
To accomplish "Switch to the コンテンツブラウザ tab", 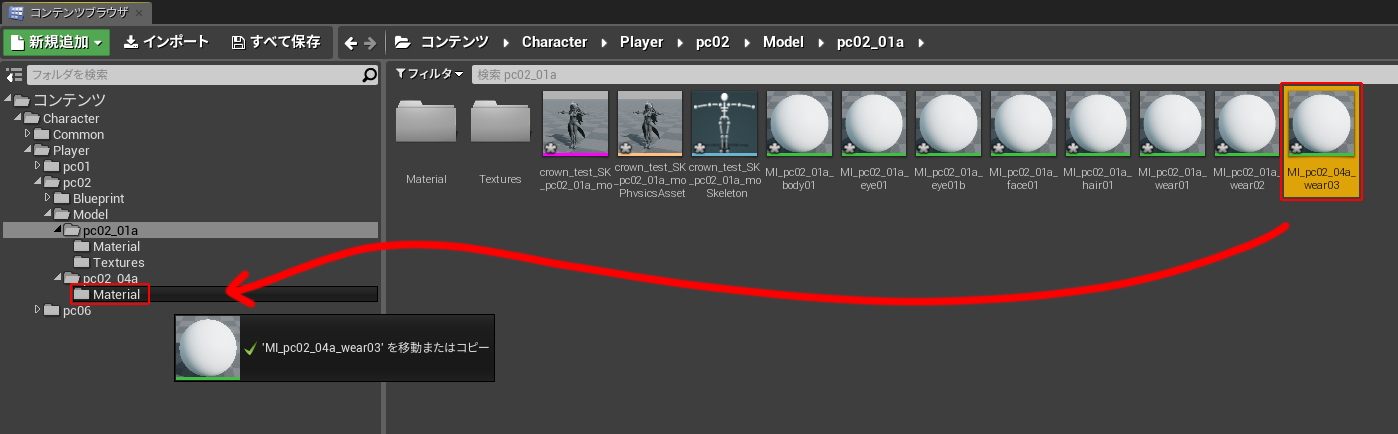I will [77, 12].
